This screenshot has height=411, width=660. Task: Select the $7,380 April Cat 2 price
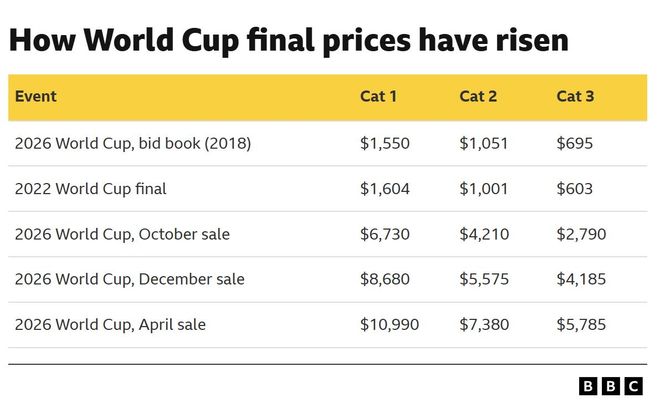click(484, 324)
